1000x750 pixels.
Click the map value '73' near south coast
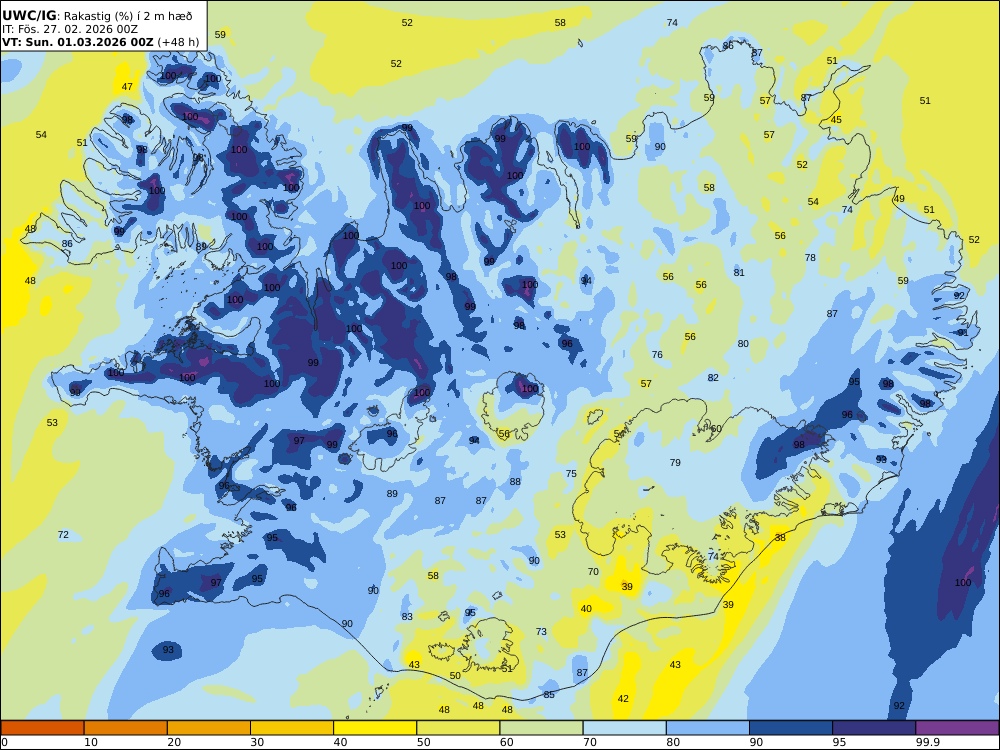click(541, 631)
